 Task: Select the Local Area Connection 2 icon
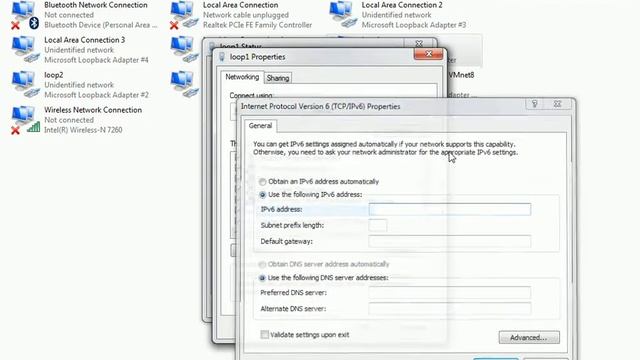pos(343,15)
